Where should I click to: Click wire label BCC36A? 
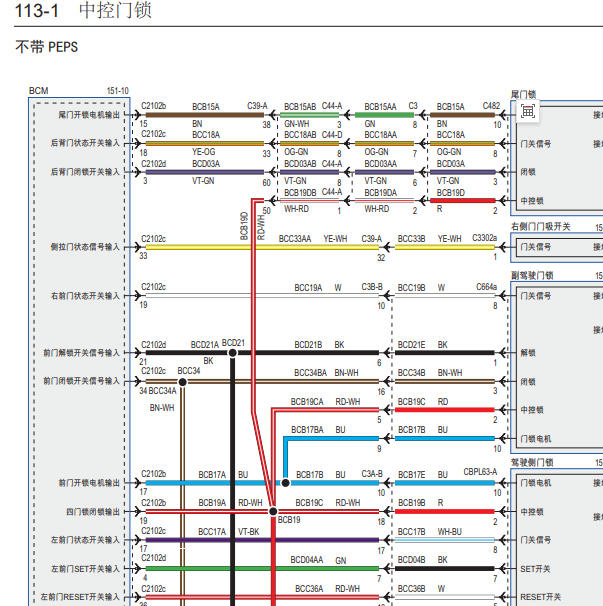click(309, 589)
